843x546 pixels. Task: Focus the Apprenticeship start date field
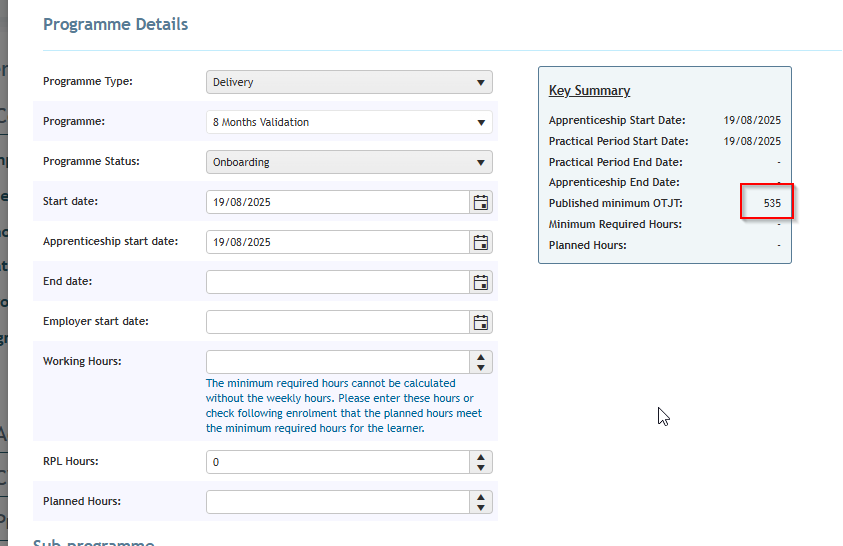pos(338,242)
